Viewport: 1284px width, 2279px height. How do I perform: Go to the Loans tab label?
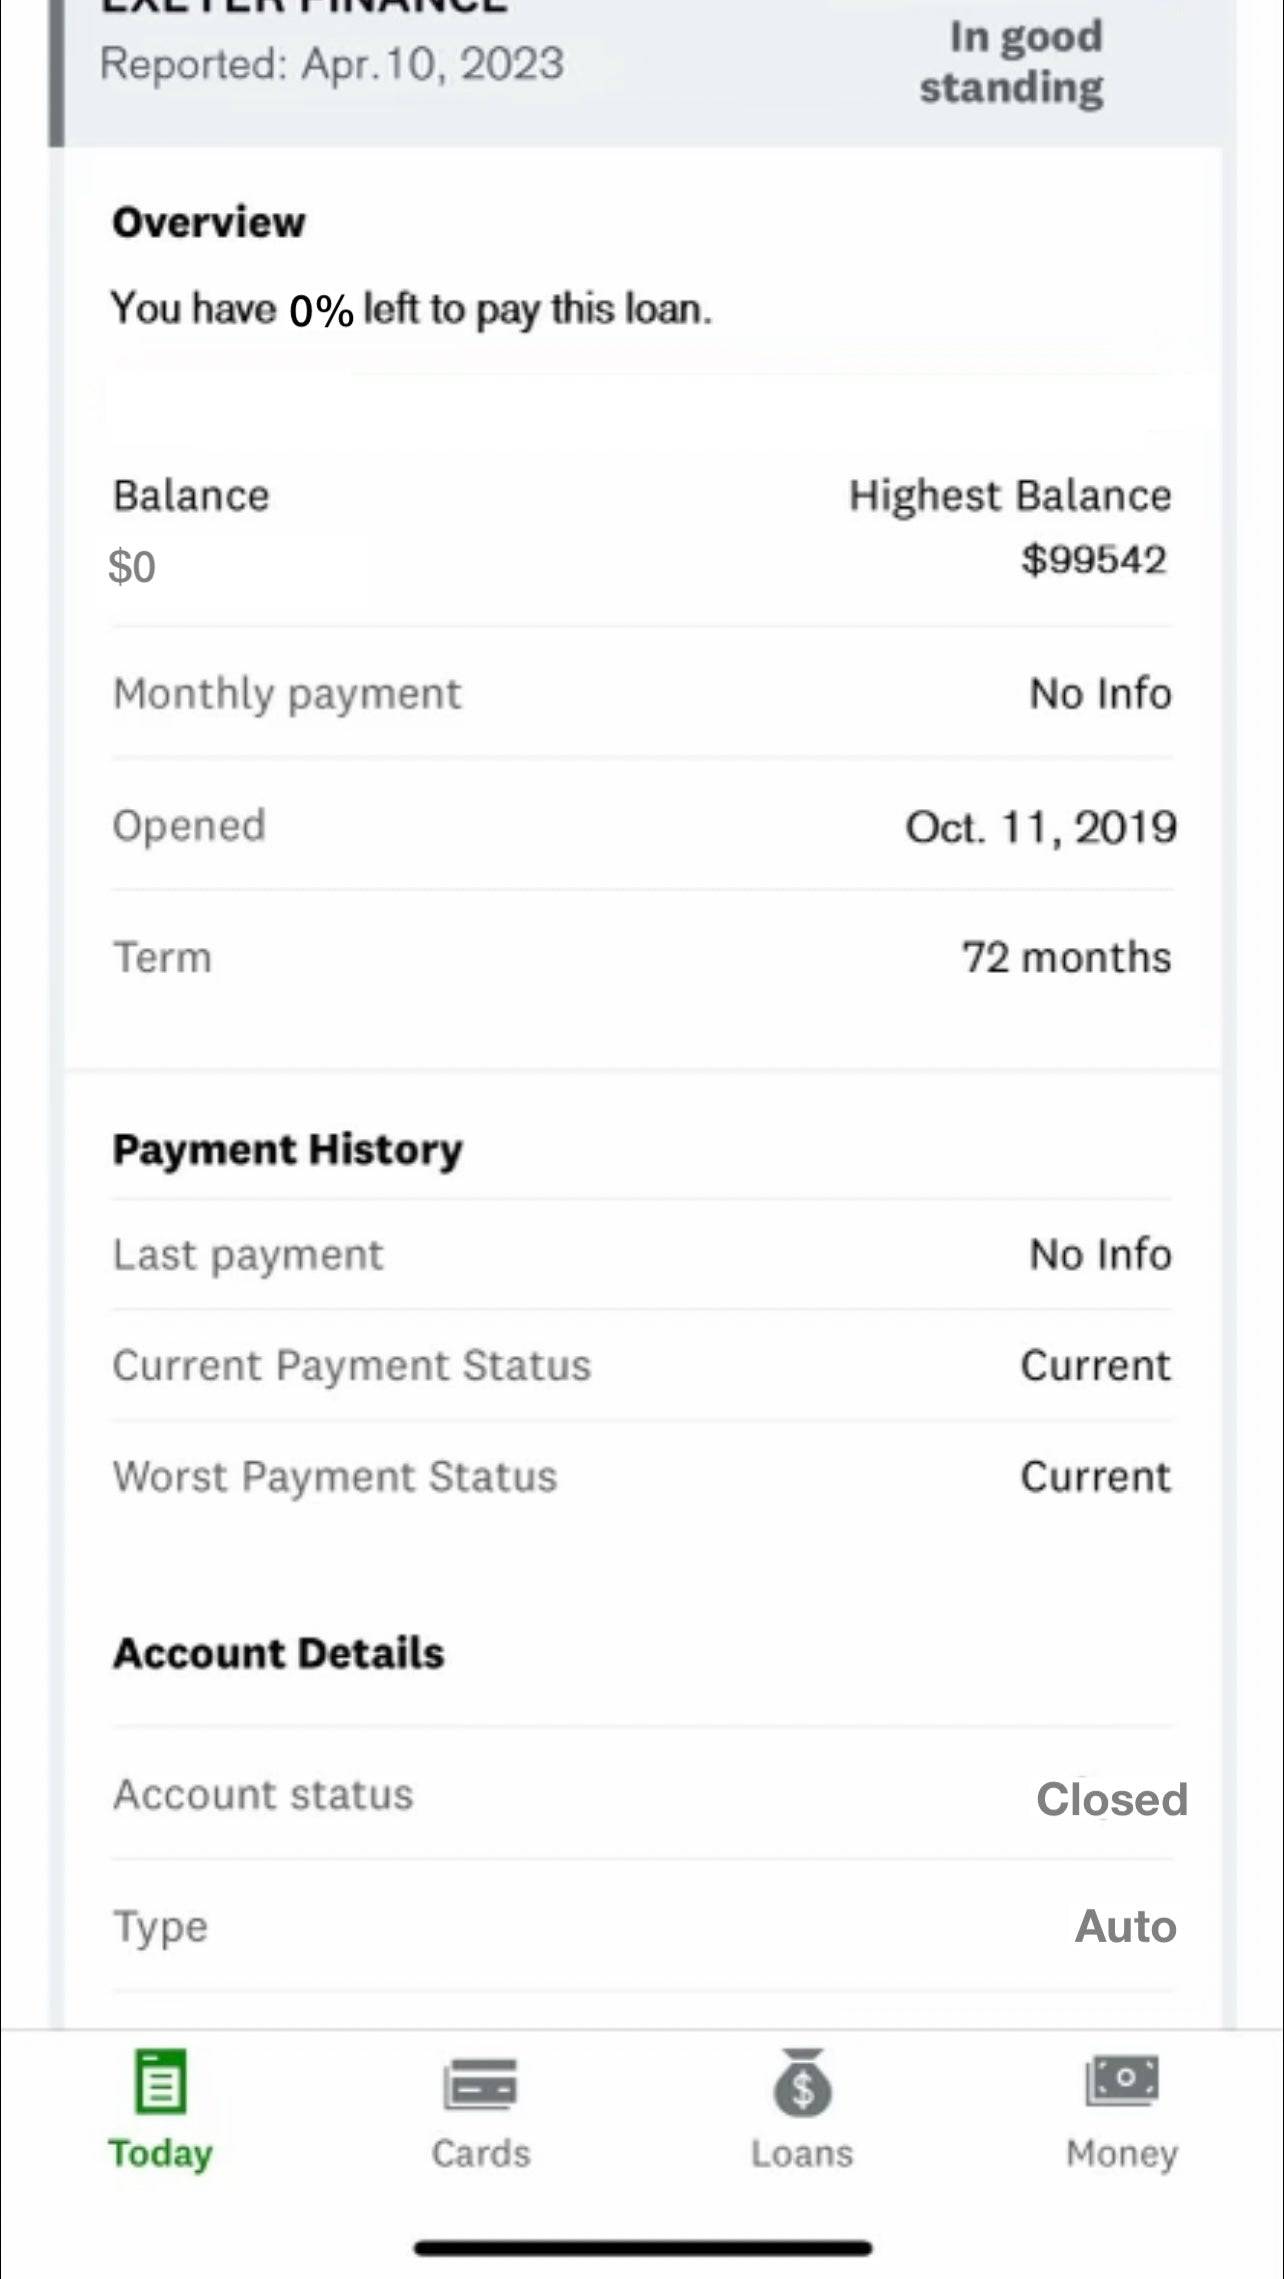(x=802, y=2153)
